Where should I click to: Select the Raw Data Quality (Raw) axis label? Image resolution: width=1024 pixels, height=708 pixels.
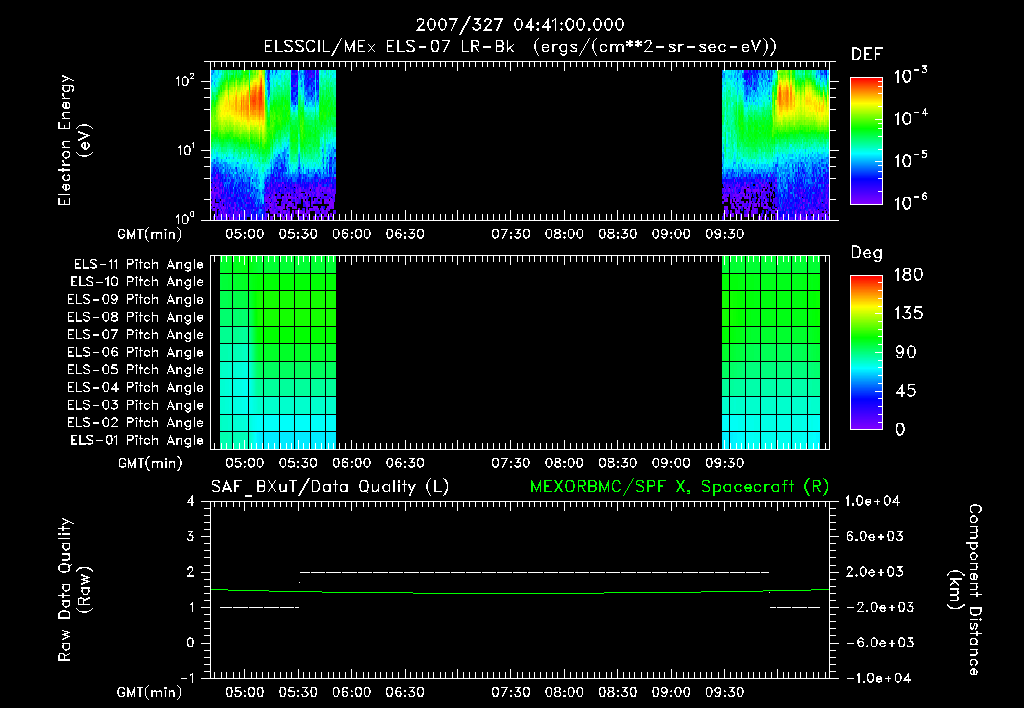coord(74,590)
